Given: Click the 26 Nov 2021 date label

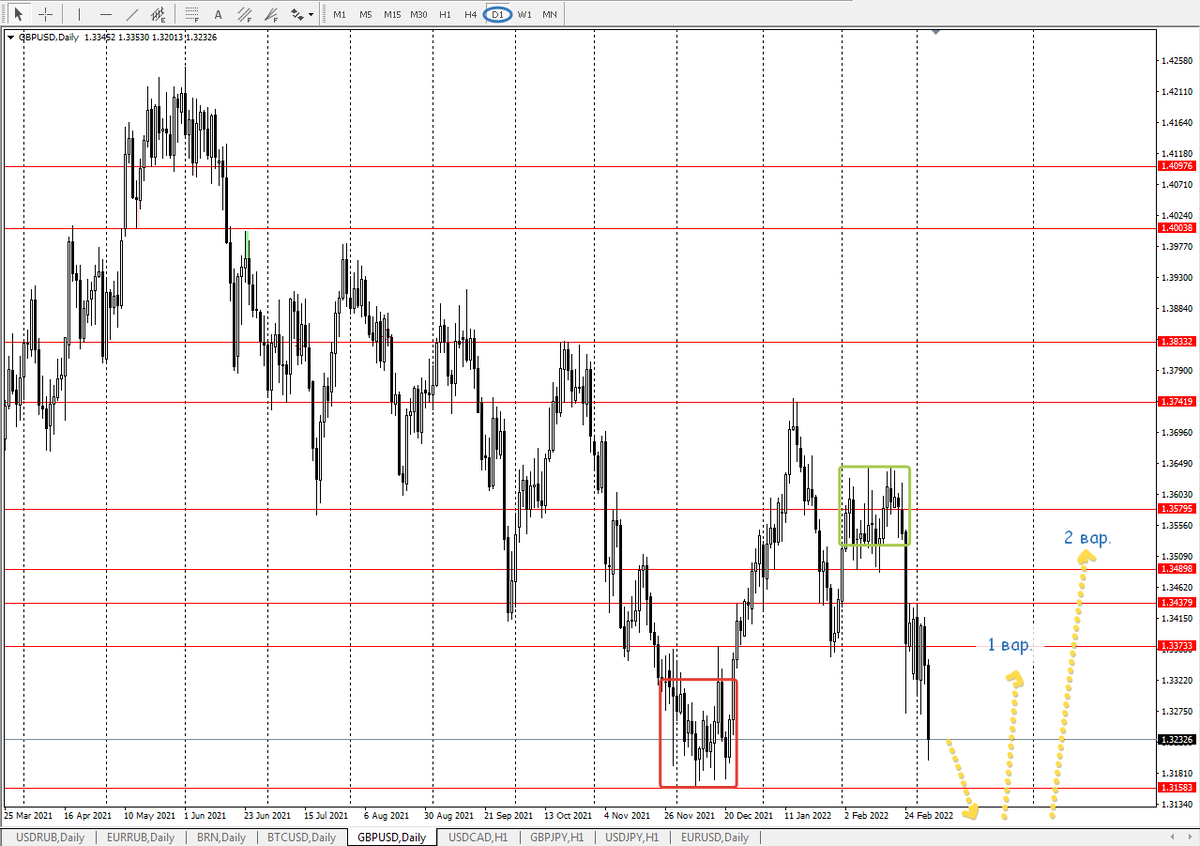Looking at the screenshot, I should 690,816.
